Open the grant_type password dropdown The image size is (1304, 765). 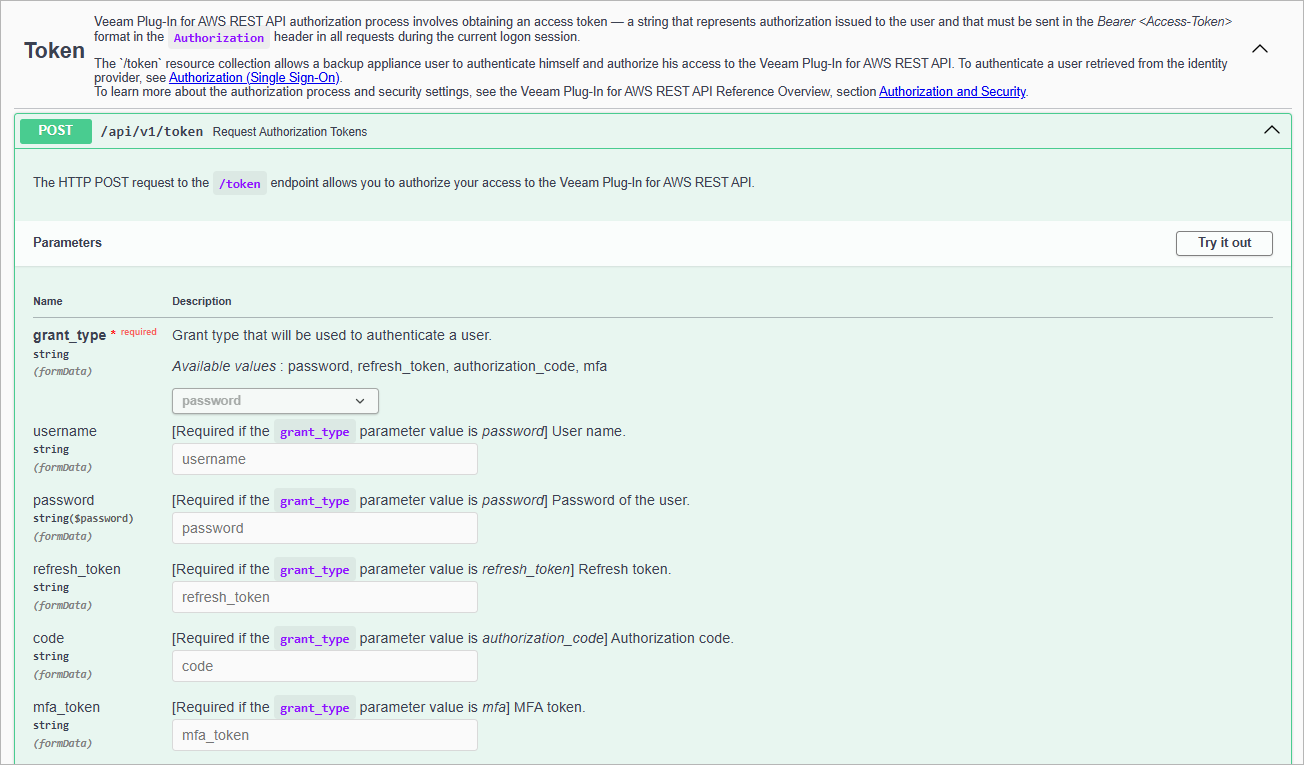(x=275, y=401)
